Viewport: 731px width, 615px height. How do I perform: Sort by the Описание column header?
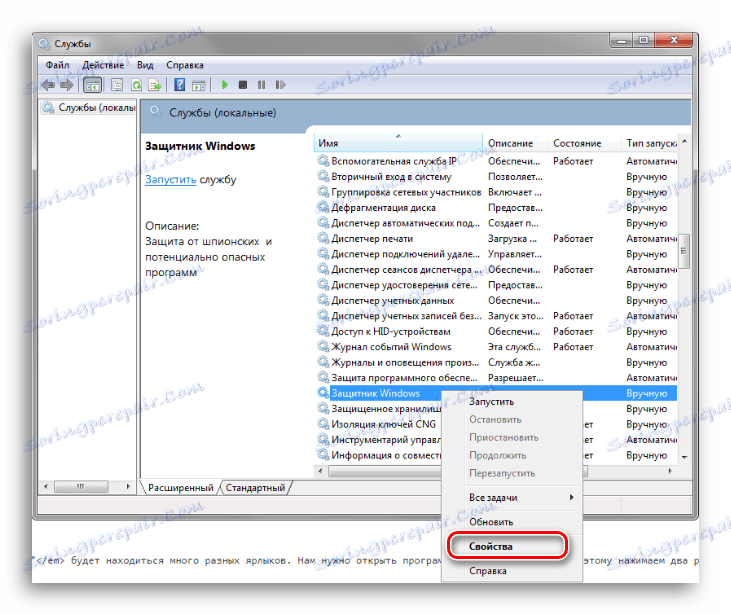click(x=515, y=143)
